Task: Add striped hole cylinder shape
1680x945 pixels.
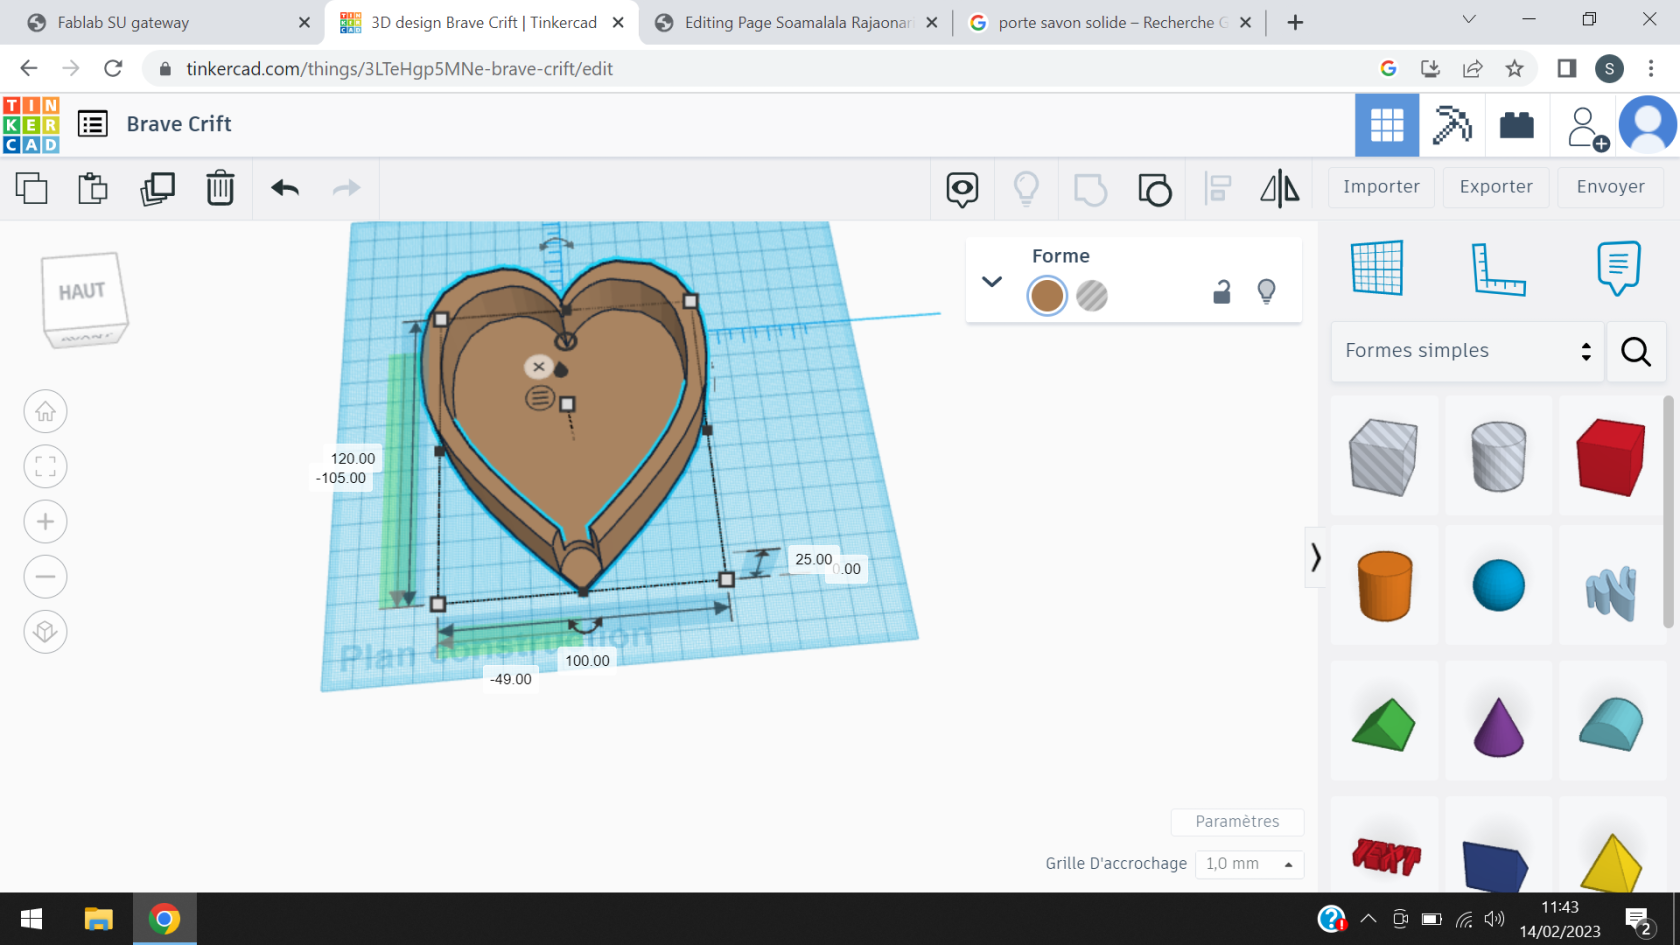Action: coord(1498,456)
